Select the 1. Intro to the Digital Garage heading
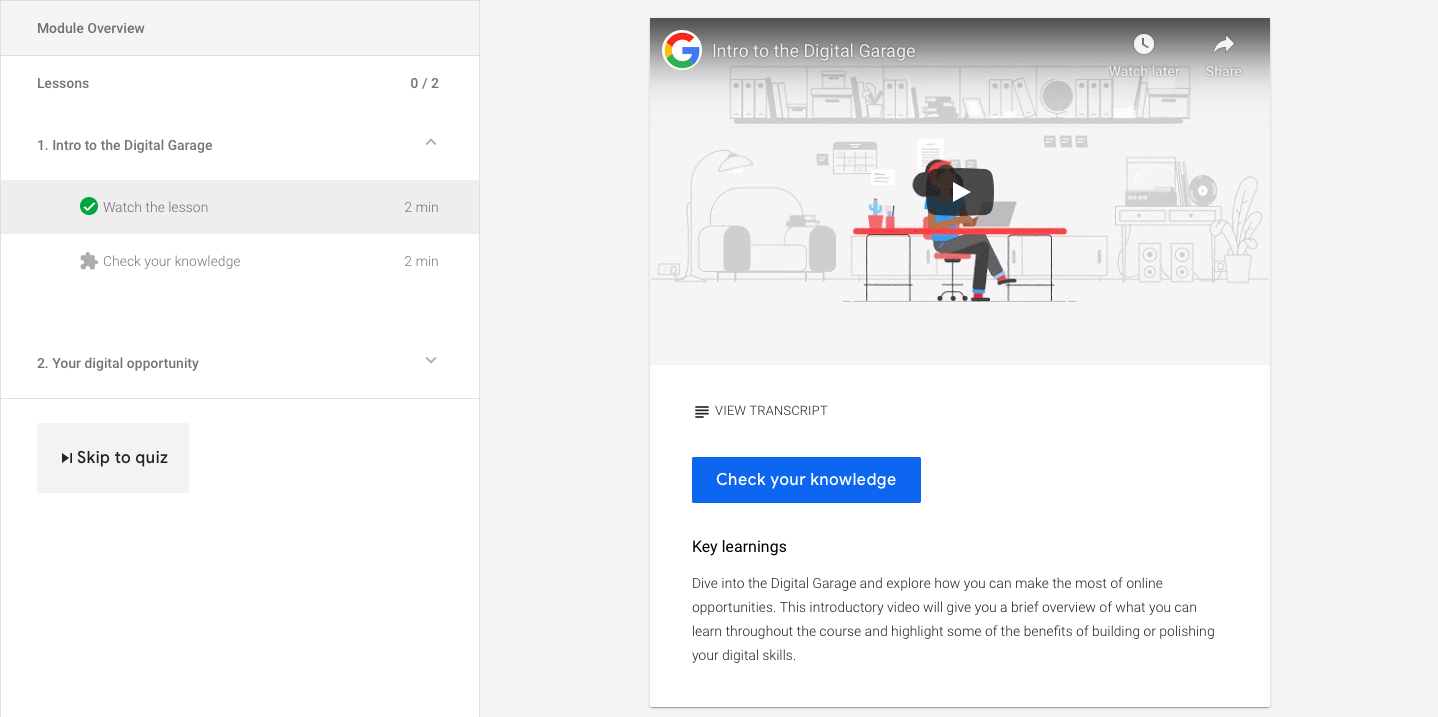Viewport: 1438px width, 717px height. (x=125, y=145)
